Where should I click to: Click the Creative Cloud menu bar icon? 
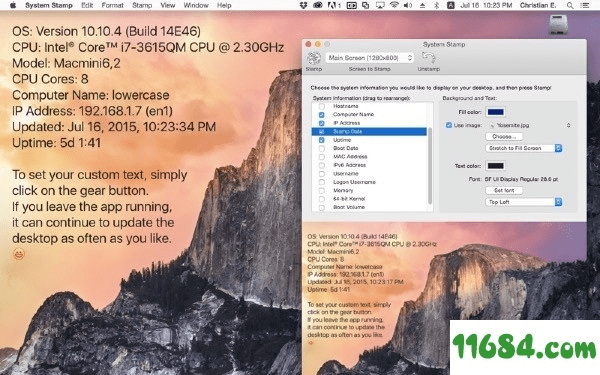(318, 5)
